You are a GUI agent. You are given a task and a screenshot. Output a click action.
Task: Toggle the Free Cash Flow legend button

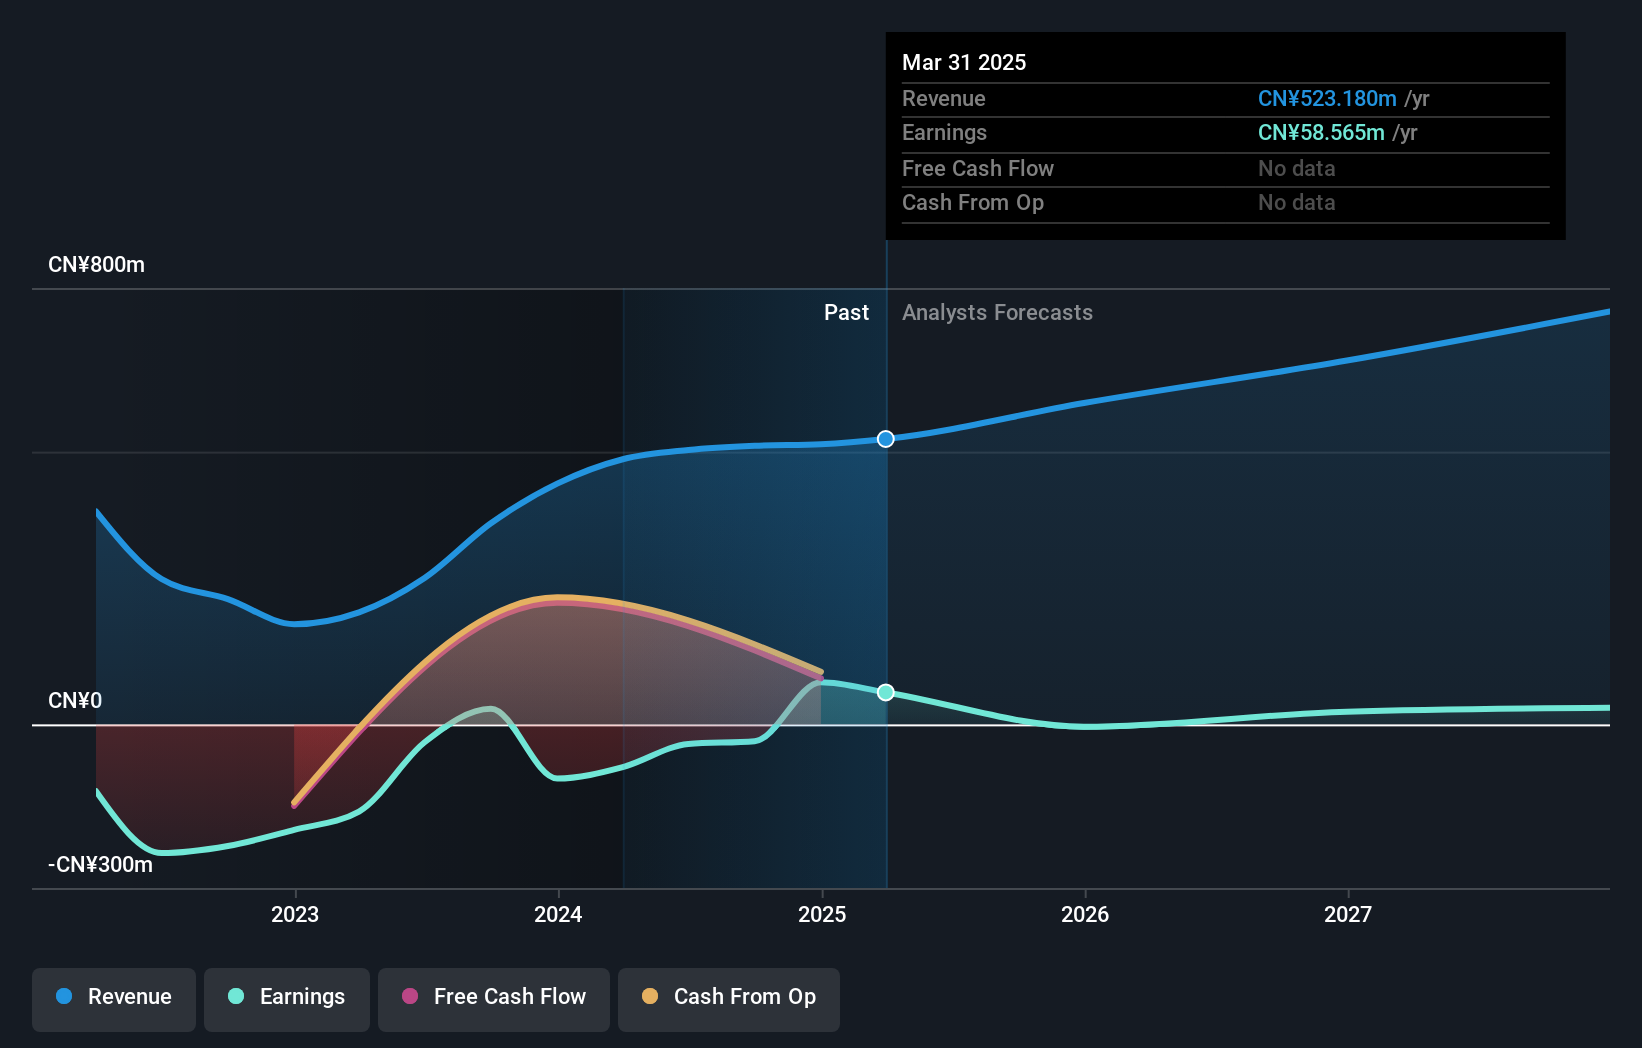coord(494,999)
